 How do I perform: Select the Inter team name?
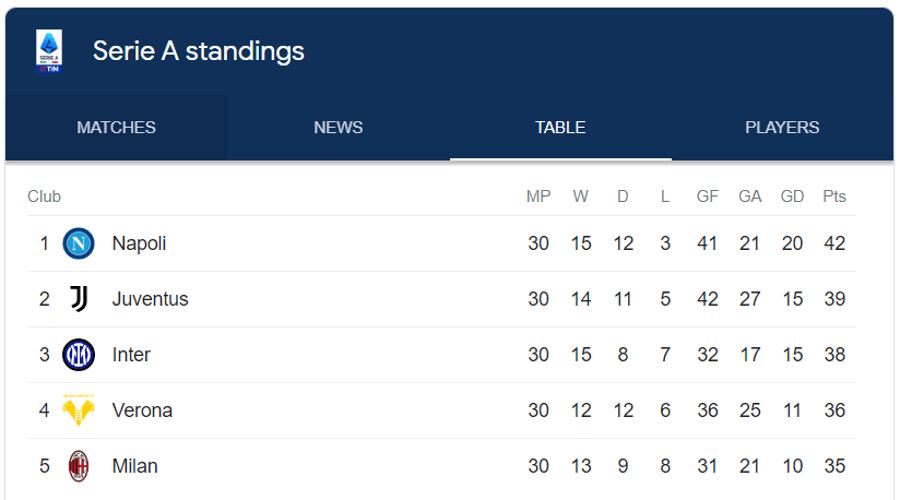pyautogui.click(x=131, y=355)
